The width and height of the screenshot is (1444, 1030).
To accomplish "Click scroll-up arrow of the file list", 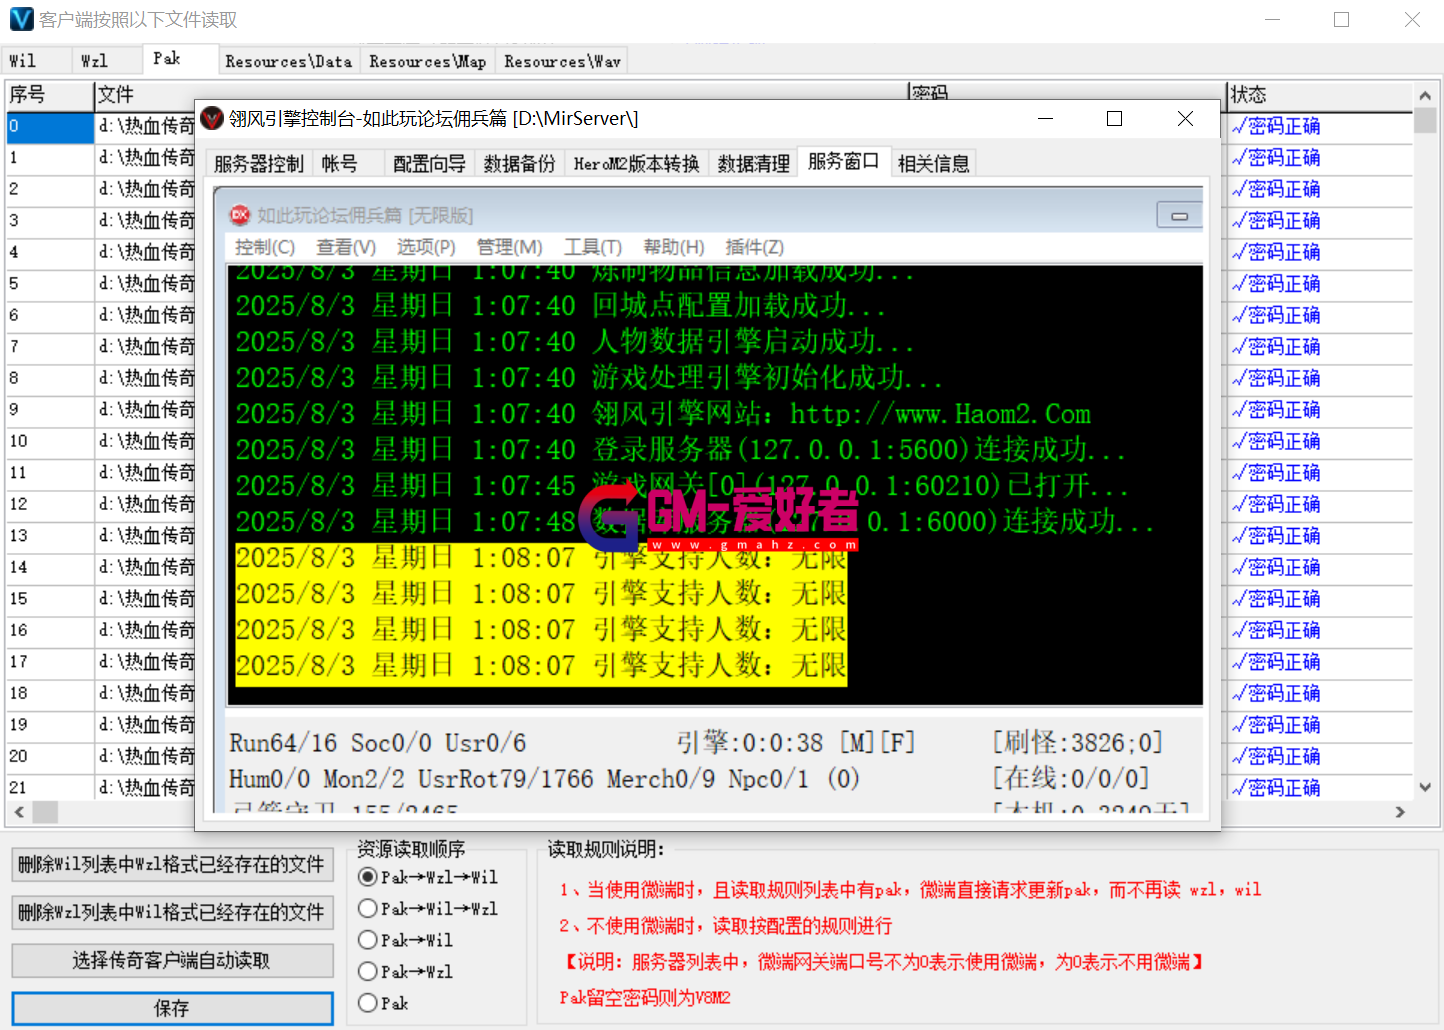I will pos(1425,96).
